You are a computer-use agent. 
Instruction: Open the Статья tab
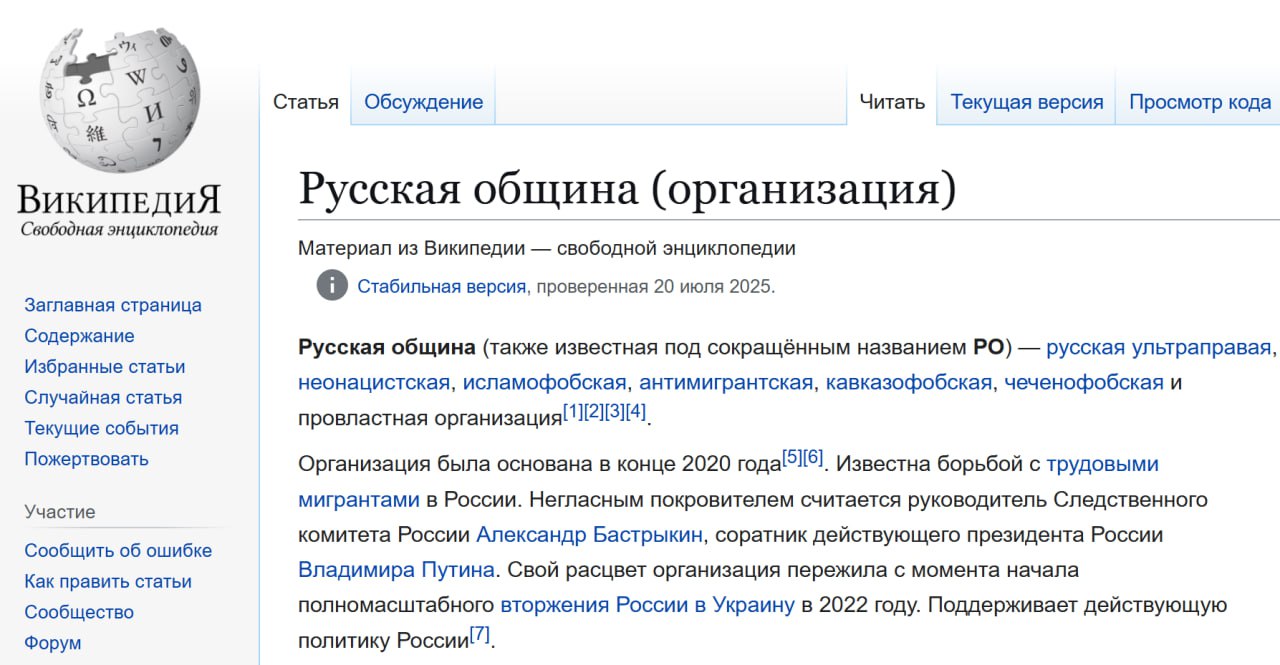click(306, 102)
